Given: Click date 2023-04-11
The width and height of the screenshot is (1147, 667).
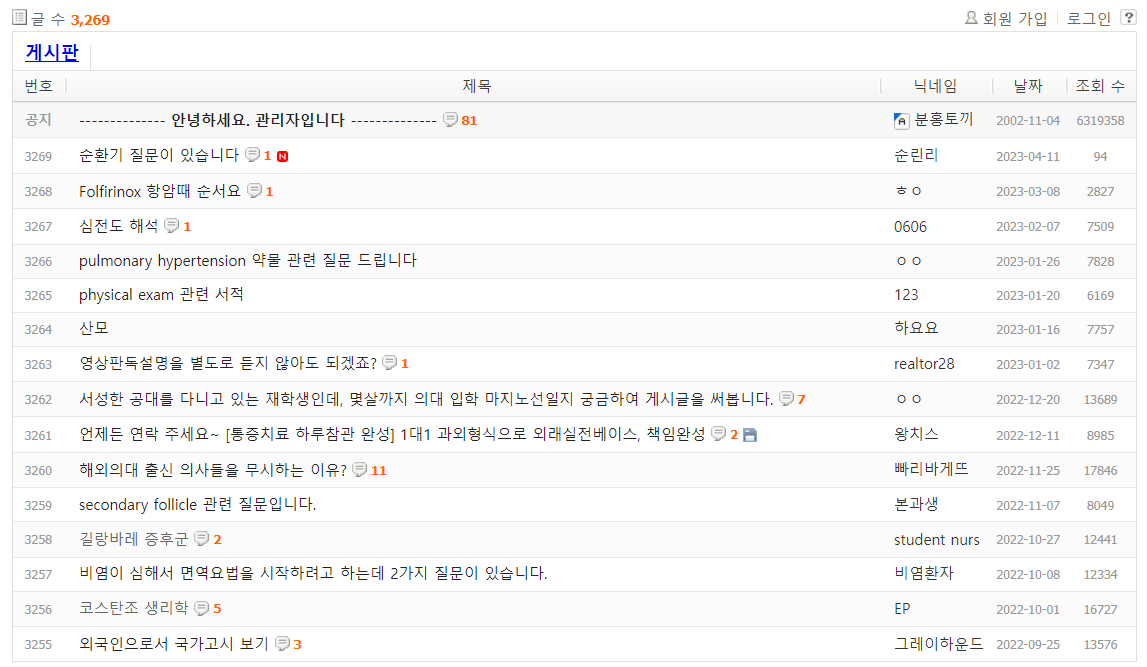Looking at the screenshot, I should [x=1028, y=157].
